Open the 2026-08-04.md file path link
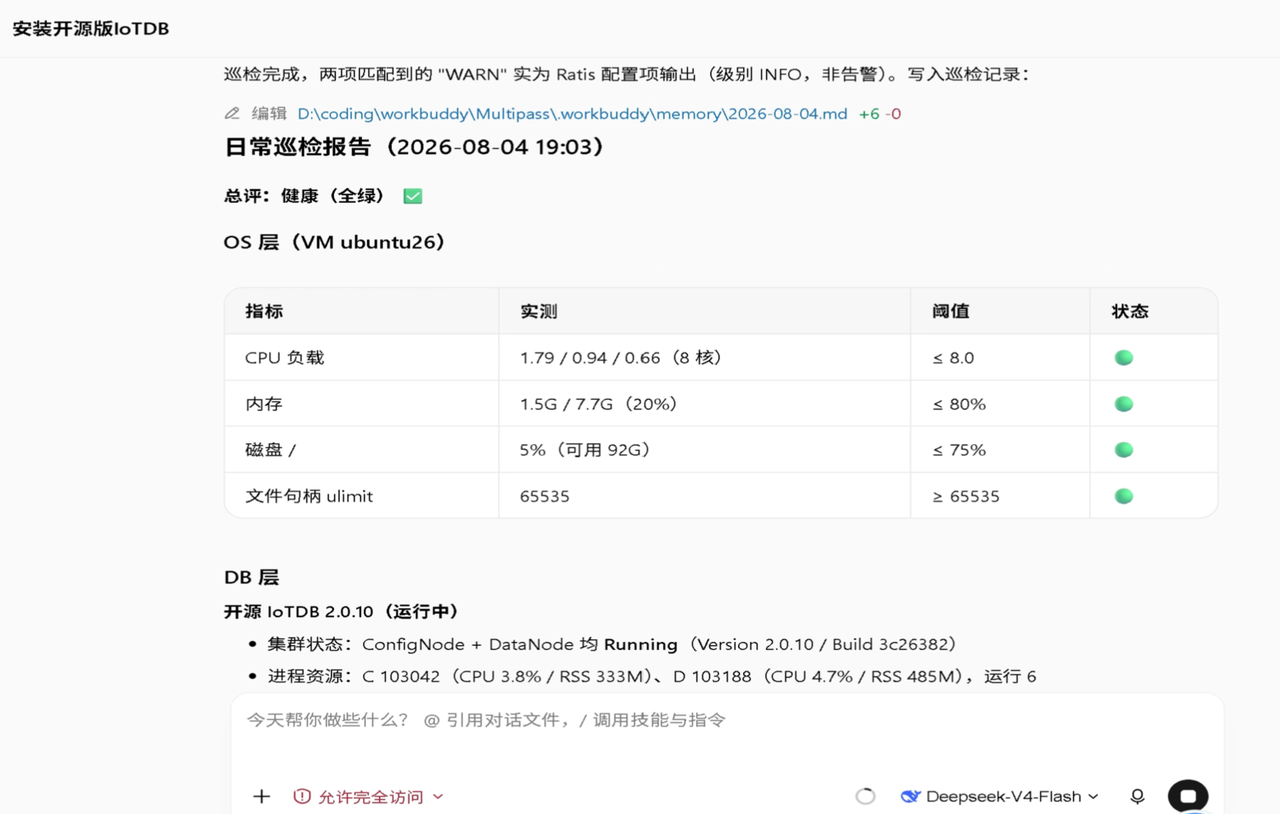1280x814 pixels. click(572, 114)
